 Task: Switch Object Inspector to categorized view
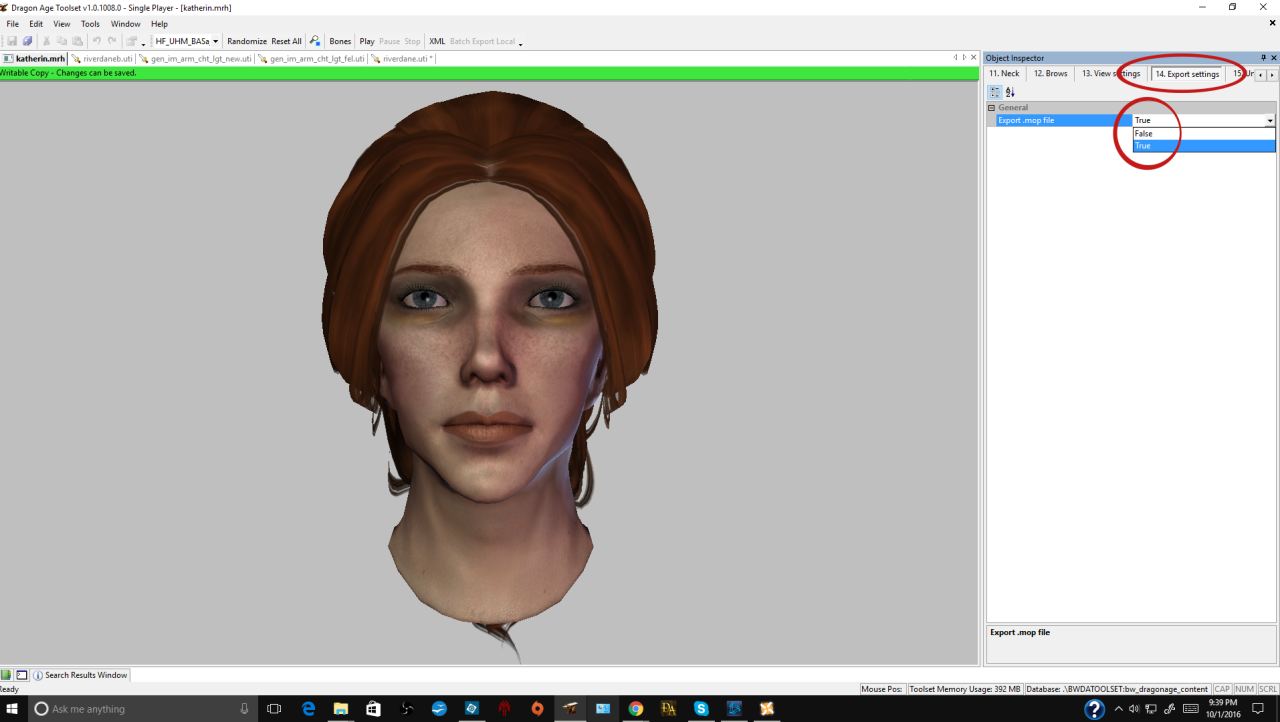click(x=995, y=92)
